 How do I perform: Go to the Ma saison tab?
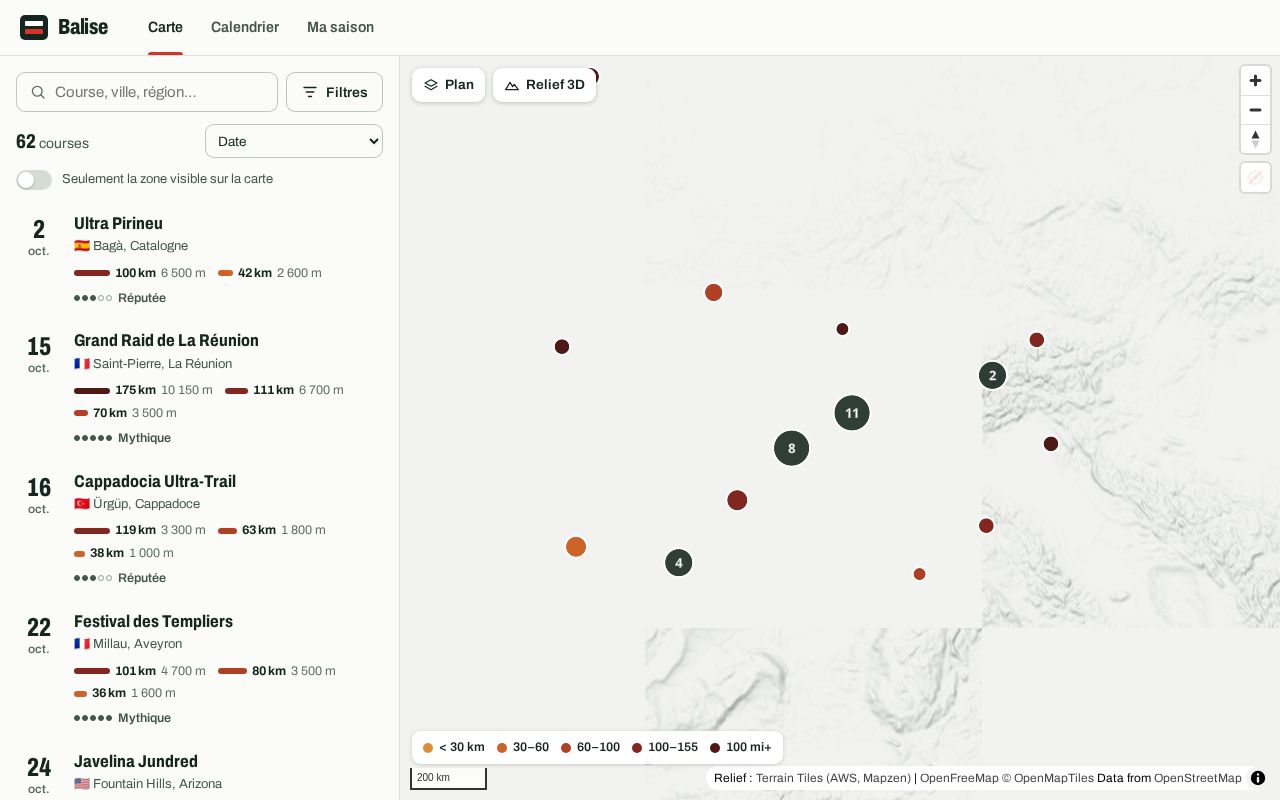point(340,27)
